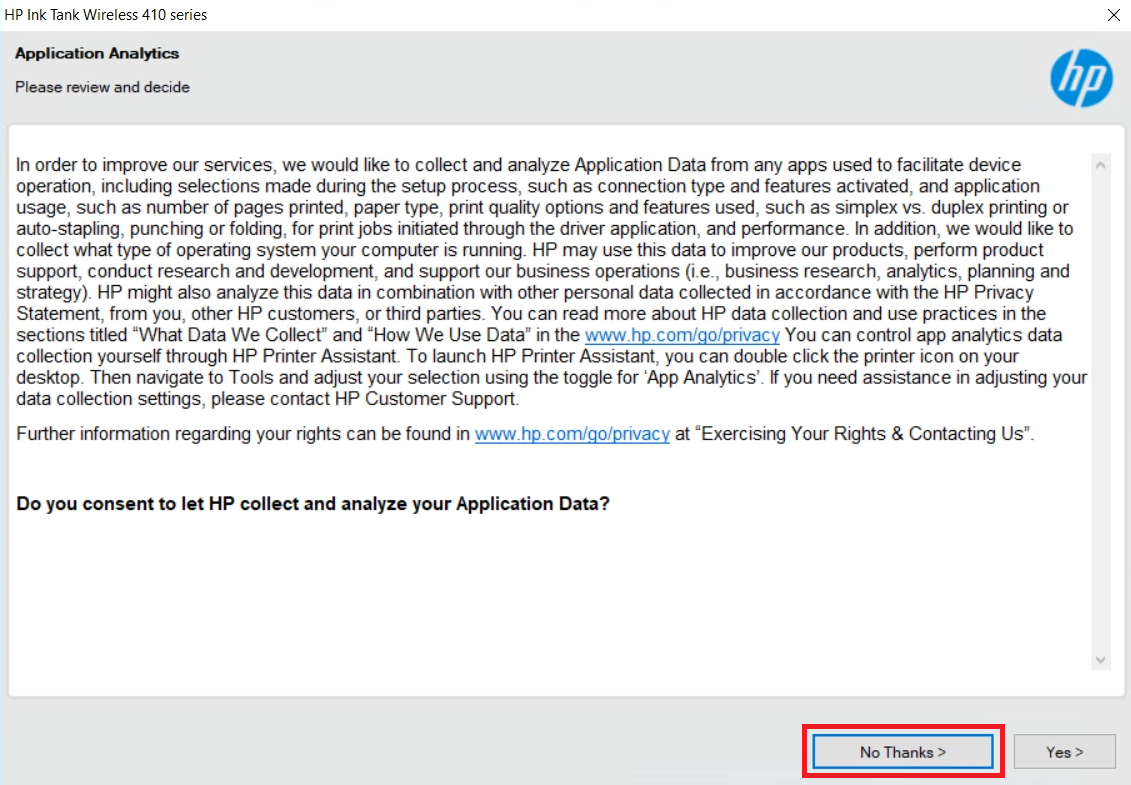Click "Please review and decide" text
Viewport: 1131px width, 785px height.
point(102,87)
